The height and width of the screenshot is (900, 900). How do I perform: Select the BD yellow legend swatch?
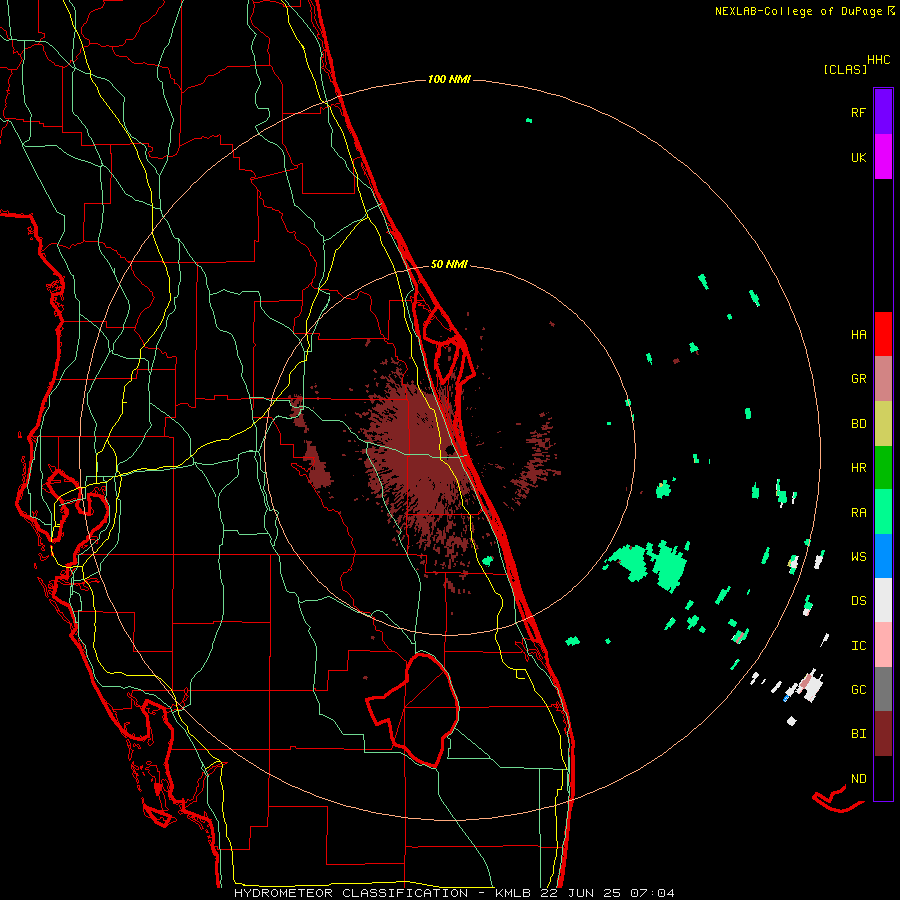[x=883, y=424]
